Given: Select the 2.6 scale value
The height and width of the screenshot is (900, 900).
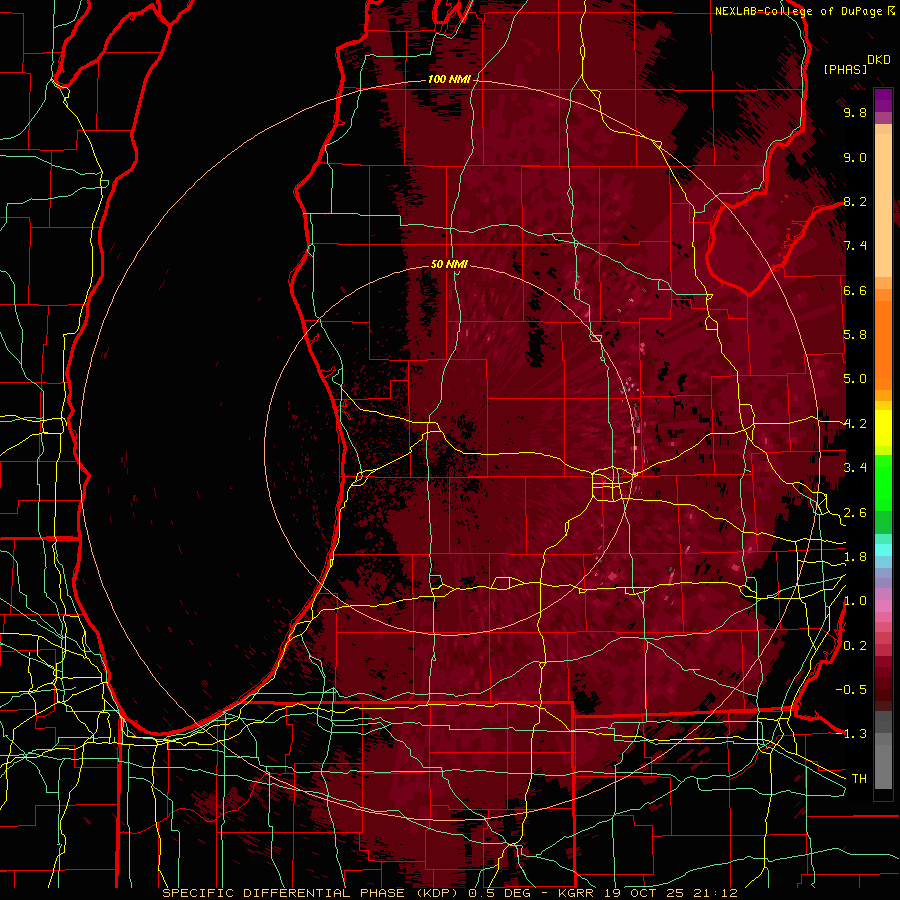Looking at the screenshot, I should [855, 513].
